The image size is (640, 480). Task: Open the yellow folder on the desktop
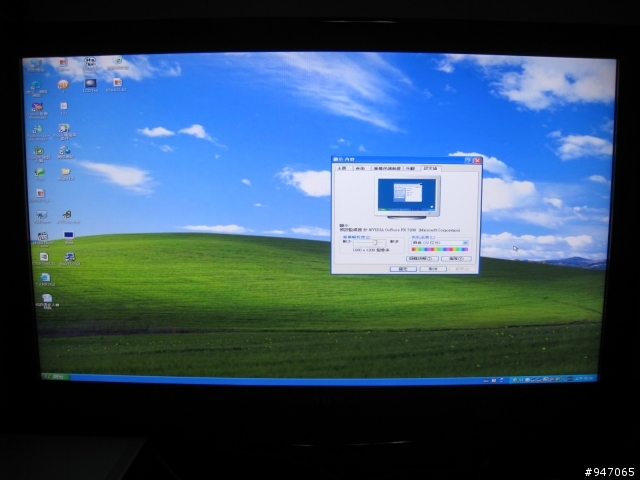click(66, 173)
